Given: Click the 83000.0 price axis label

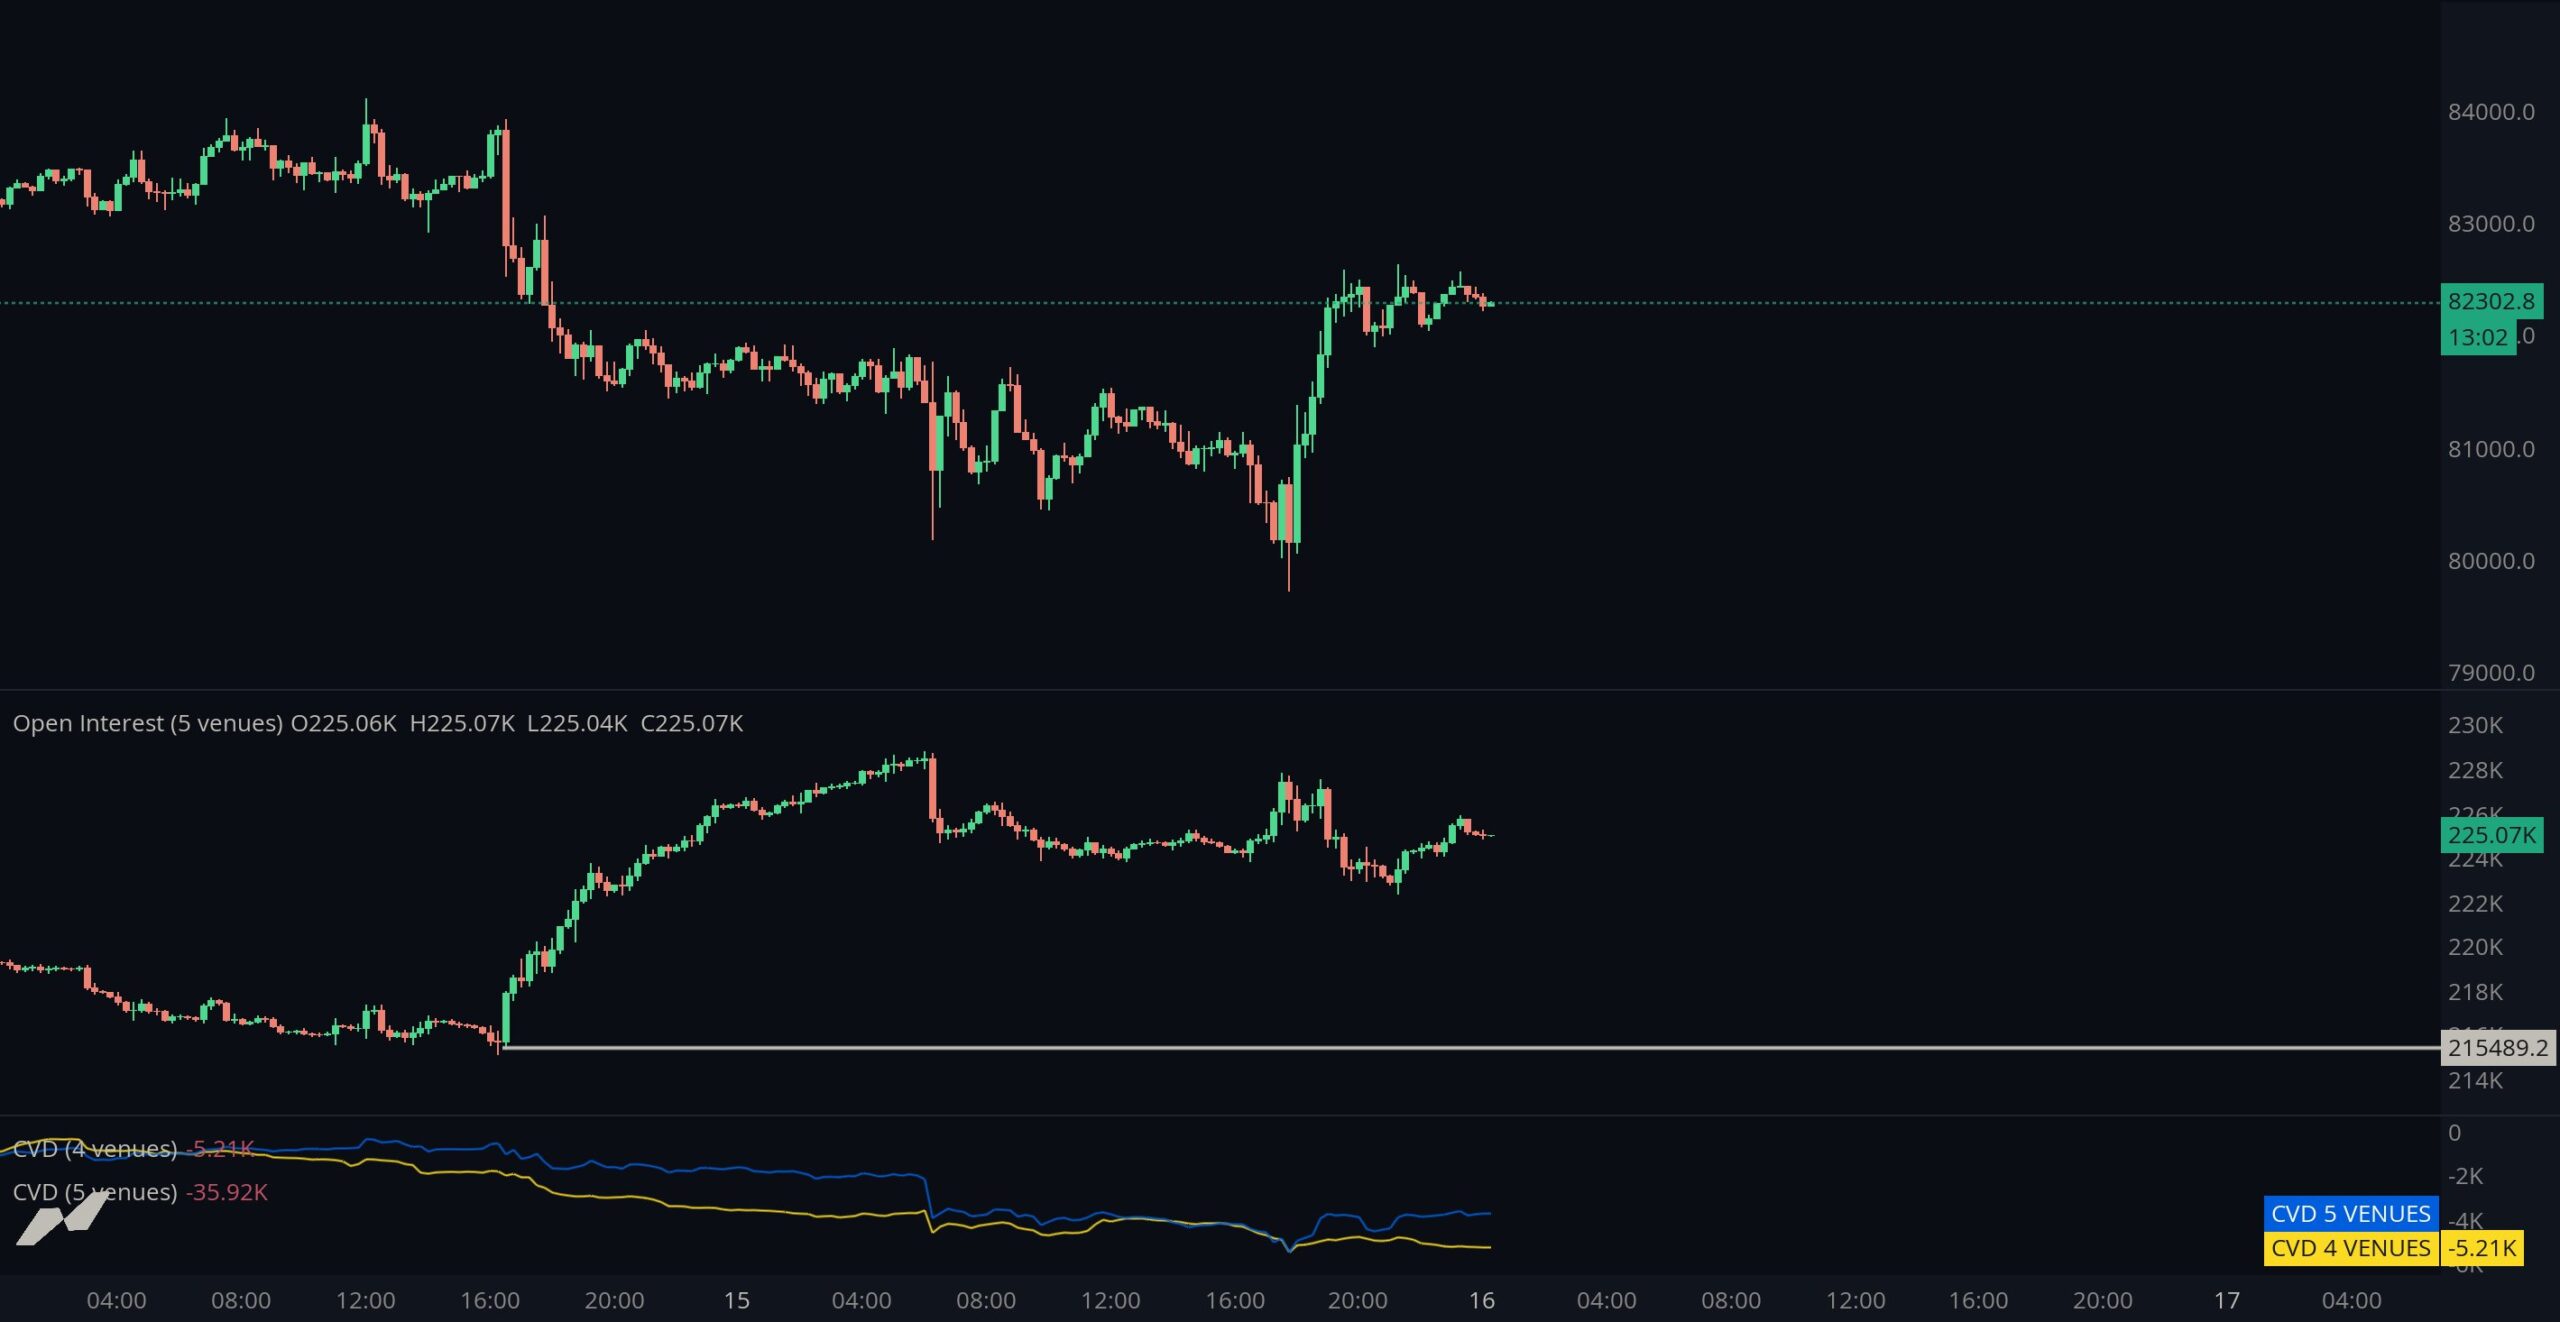Looking at the screenshot, I should click(x=2491, y=224).
